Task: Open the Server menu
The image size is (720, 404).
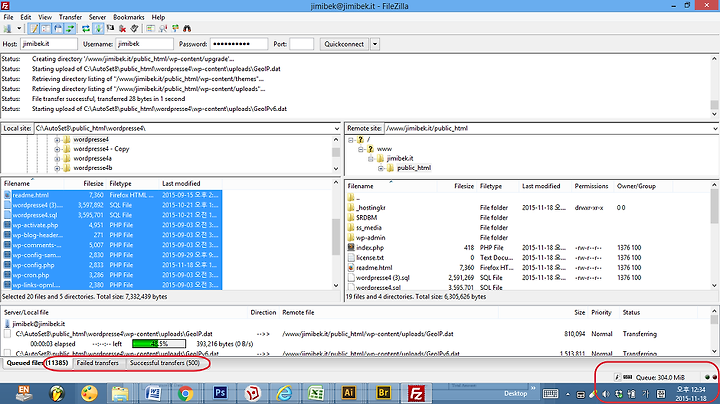Action: [97, 17]
